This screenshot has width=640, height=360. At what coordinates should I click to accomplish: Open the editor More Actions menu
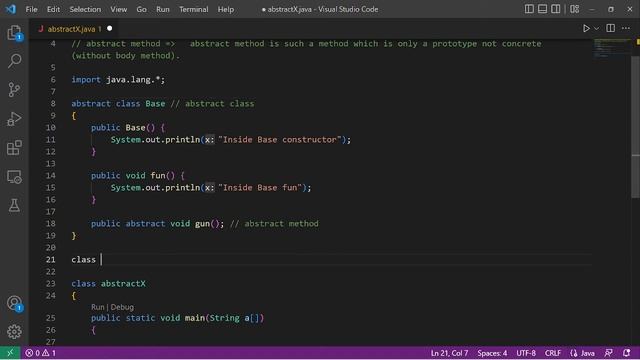click(x=626, y=28)
